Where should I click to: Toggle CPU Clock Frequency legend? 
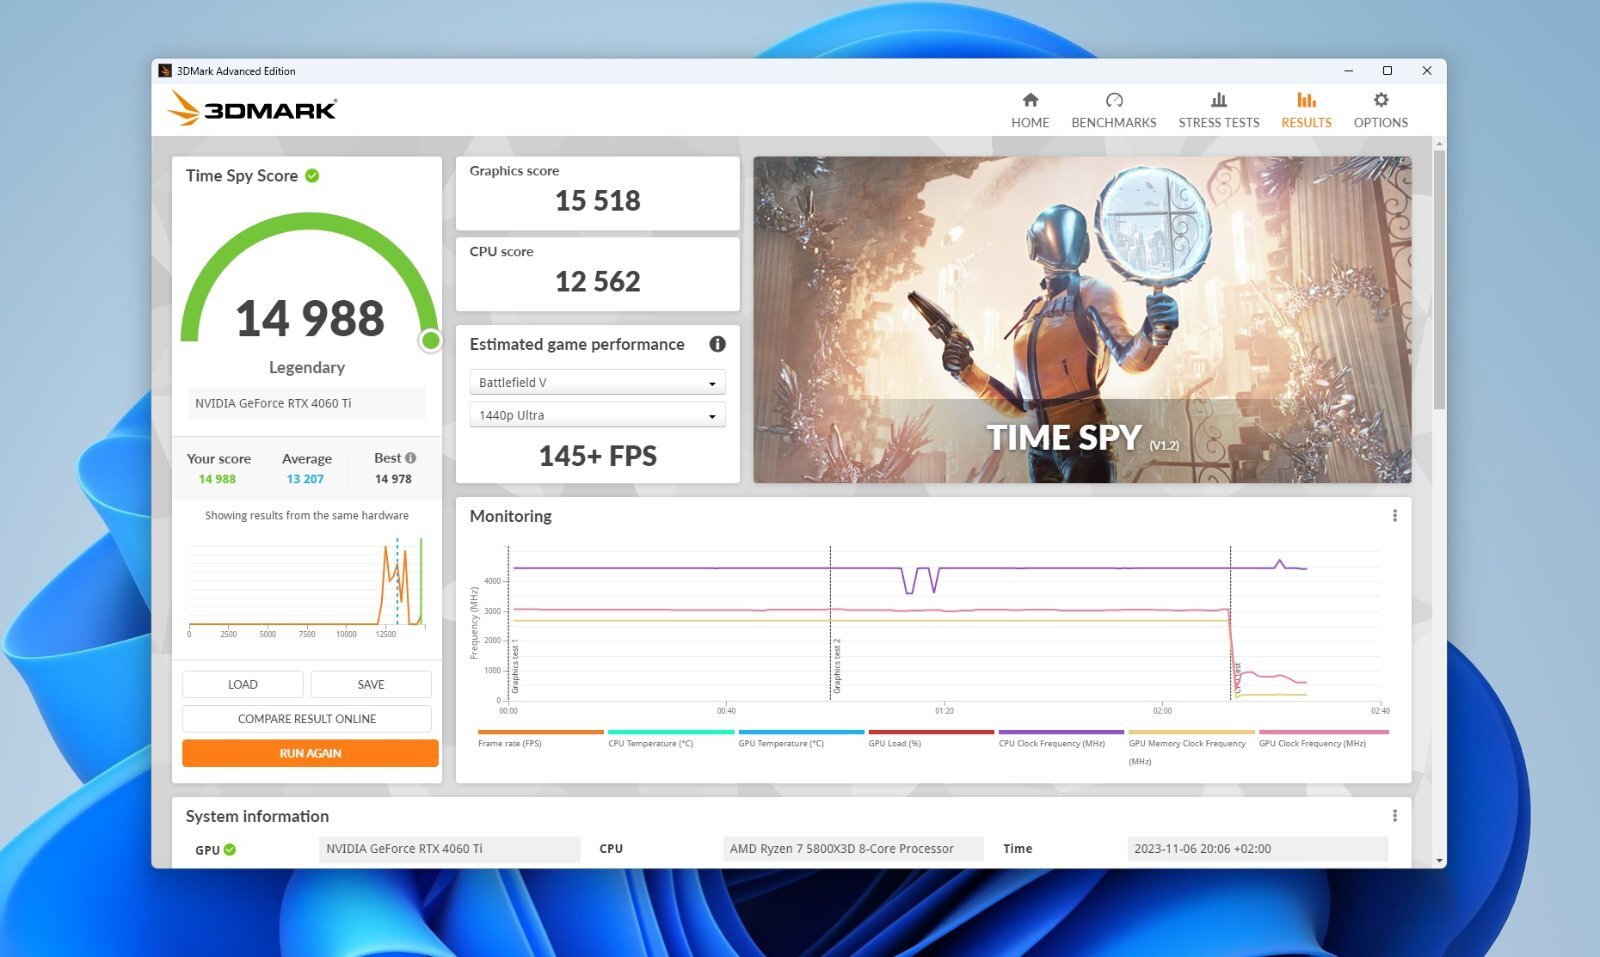(1061, 739)
